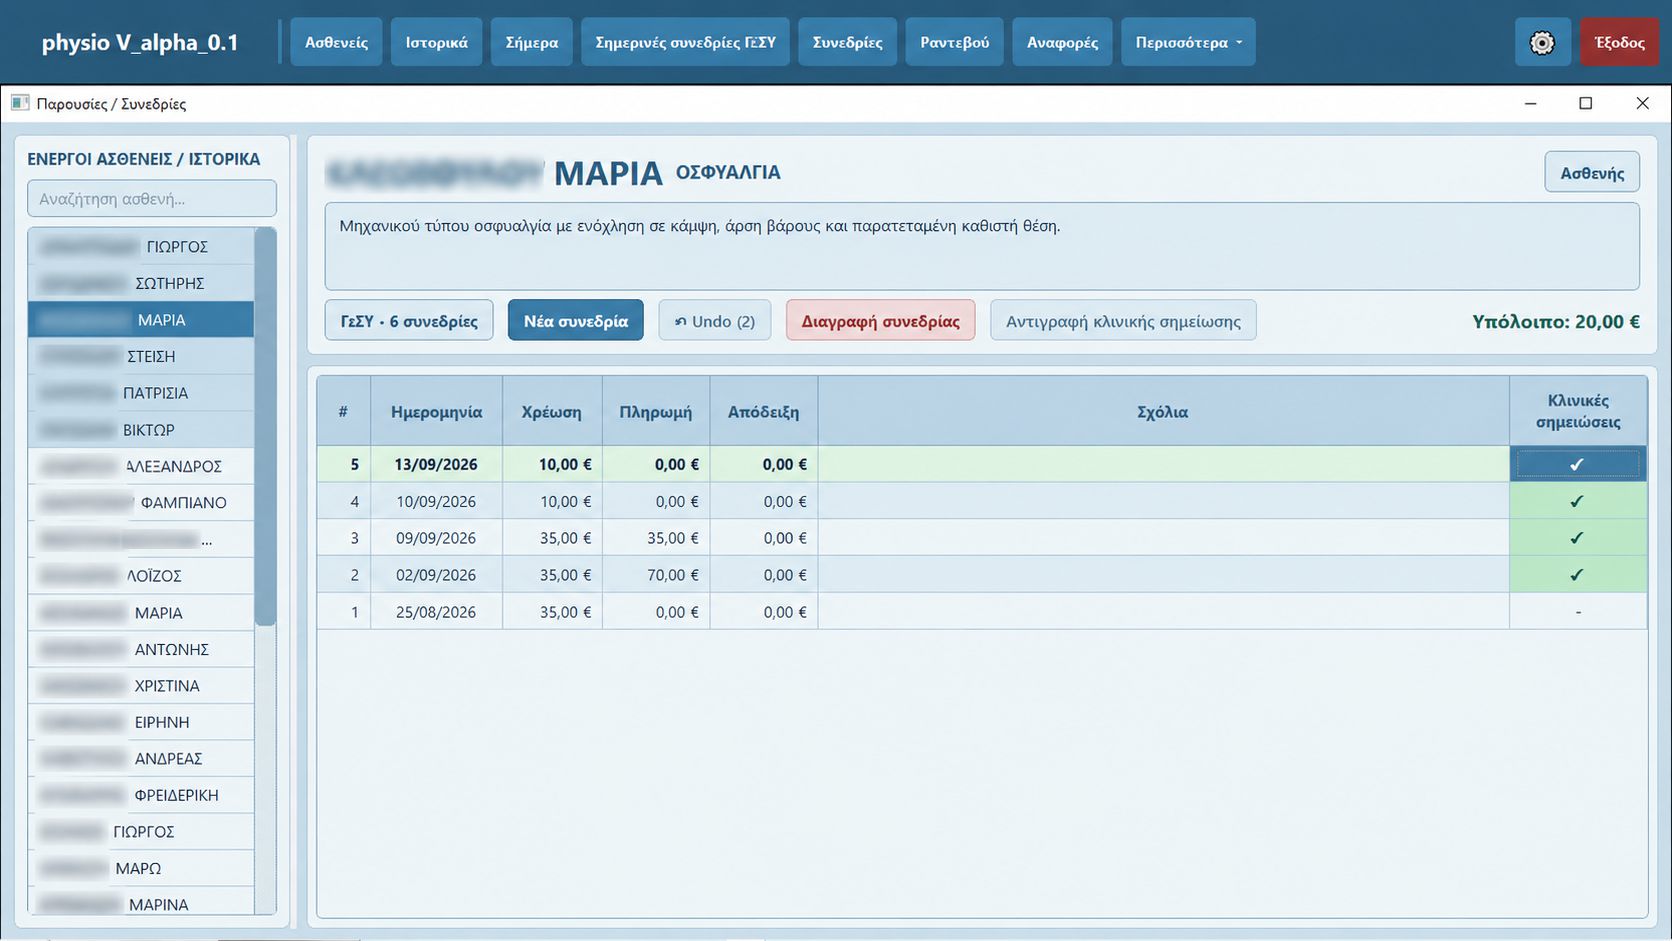
Task: Select patient ΛΟΪΖΟΣ in the list
Action: (141, 576)
